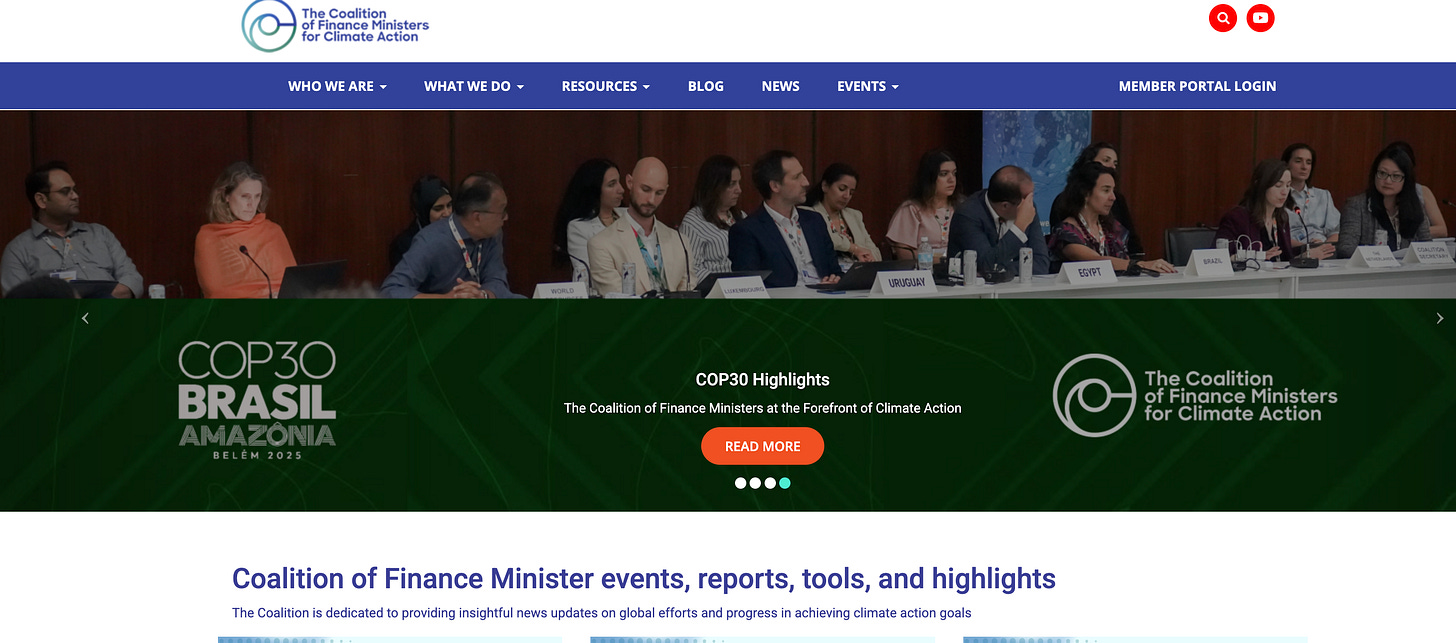The height and width of the screenshot is (643, 1456).
Task: Click 'The Coalition is dedicated' description text
Action: tap(602, 613)
